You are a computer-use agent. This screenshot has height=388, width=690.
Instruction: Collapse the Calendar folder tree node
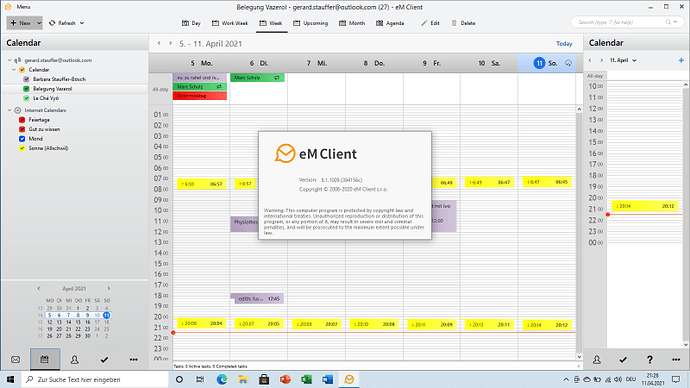(x=14, y=70)
